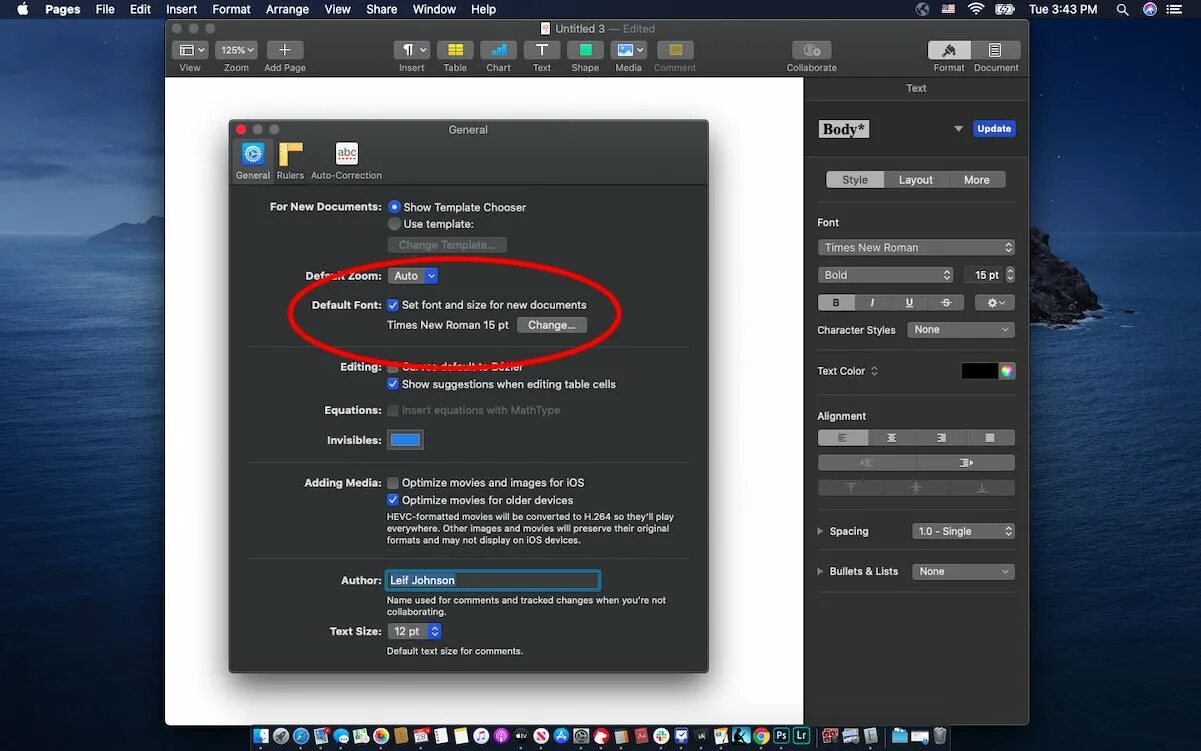This screenshot has height=751, width=1201.
Task: Expand the Bullets & Lists section
Action: tap(821, 572)
